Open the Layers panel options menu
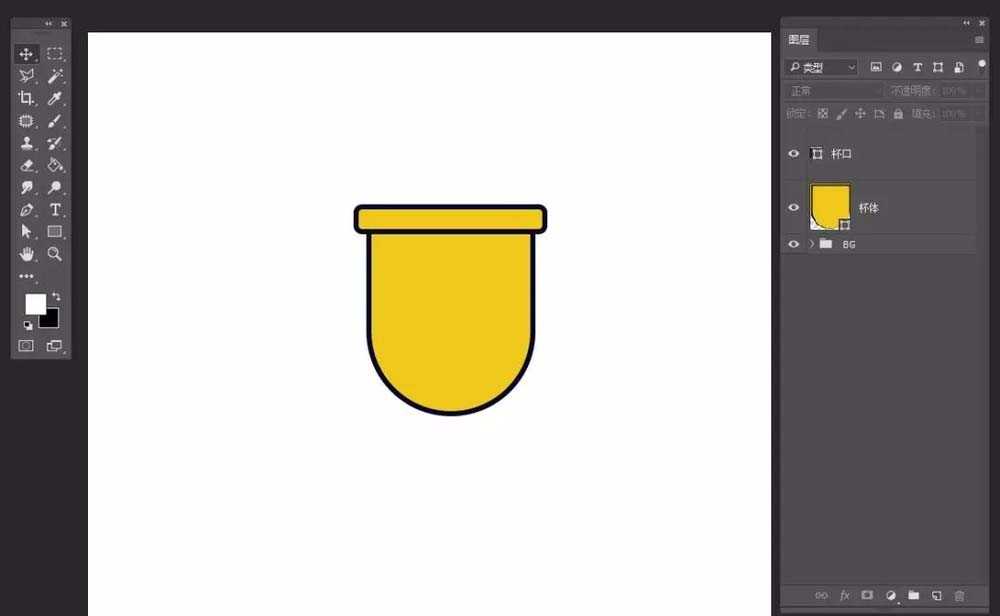The width and height of the screenshot is (1000, 616). (979, 40)
